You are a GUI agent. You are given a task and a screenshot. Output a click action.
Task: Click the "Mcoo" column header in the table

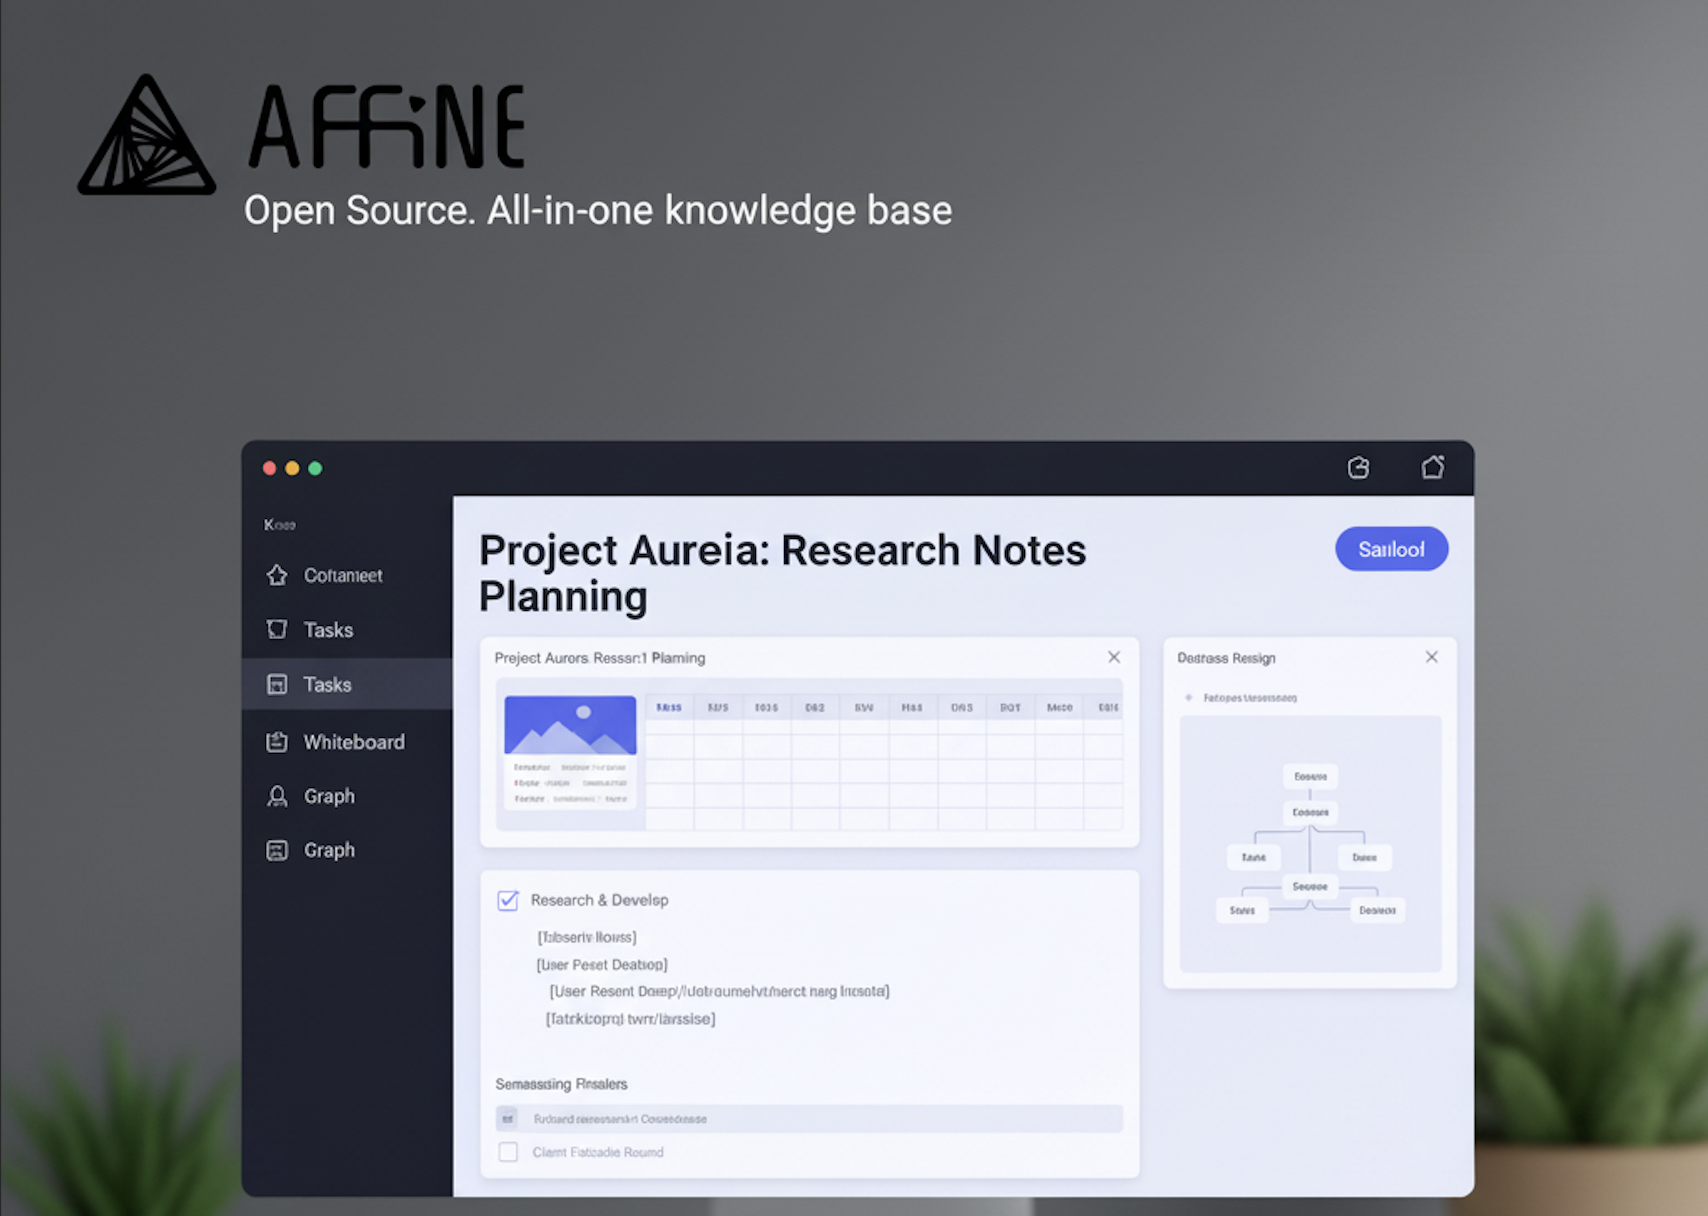click(1059, 707)
